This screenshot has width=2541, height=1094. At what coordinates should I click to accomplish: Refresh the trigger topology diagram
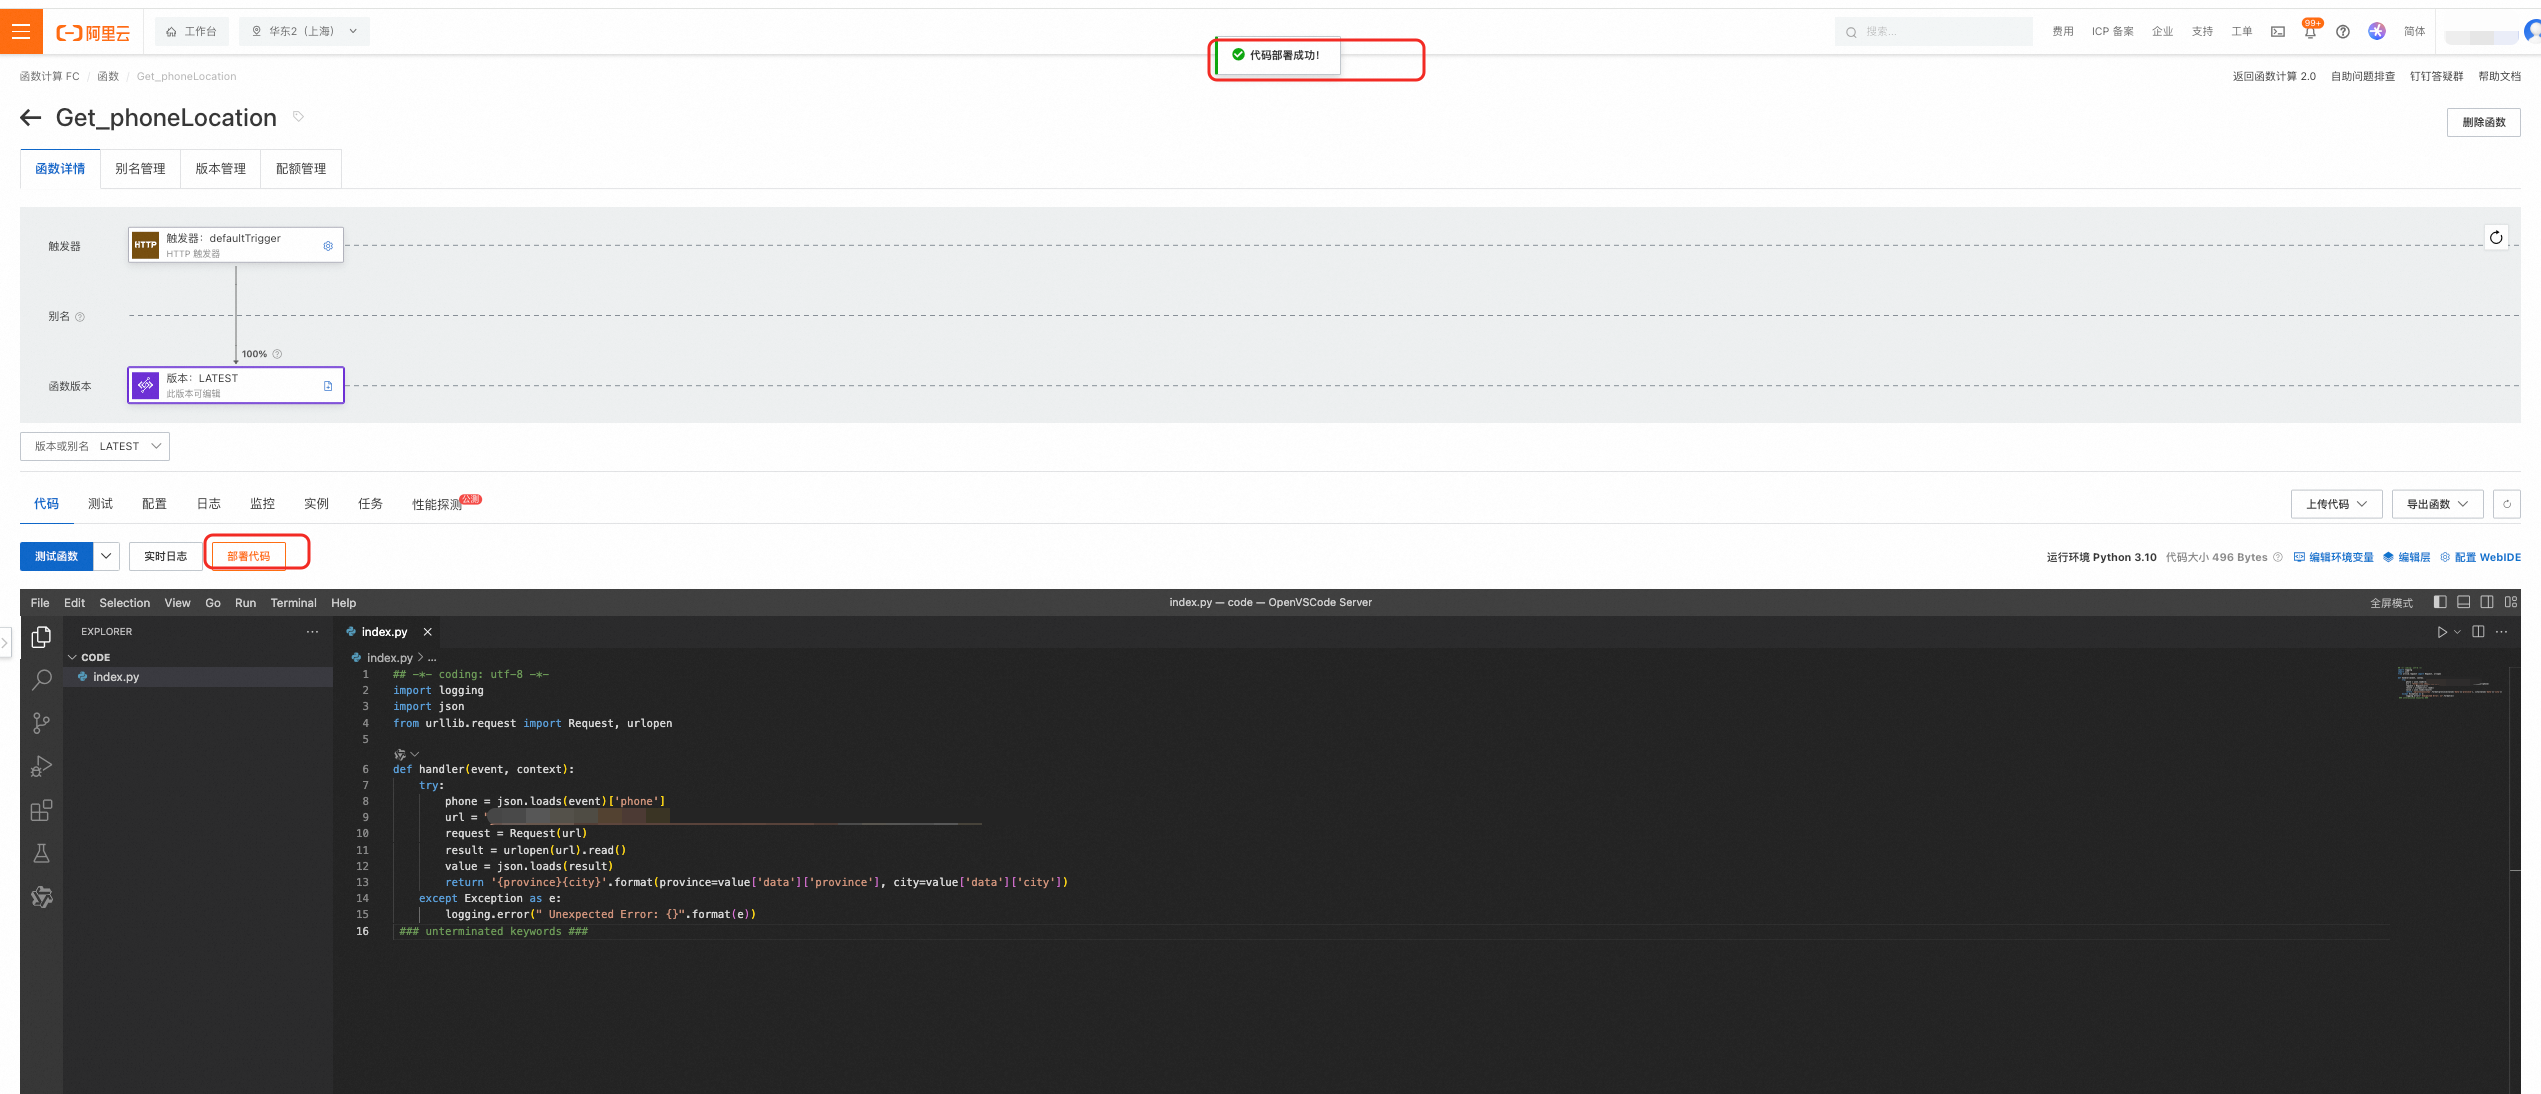tap(2496, 238)
